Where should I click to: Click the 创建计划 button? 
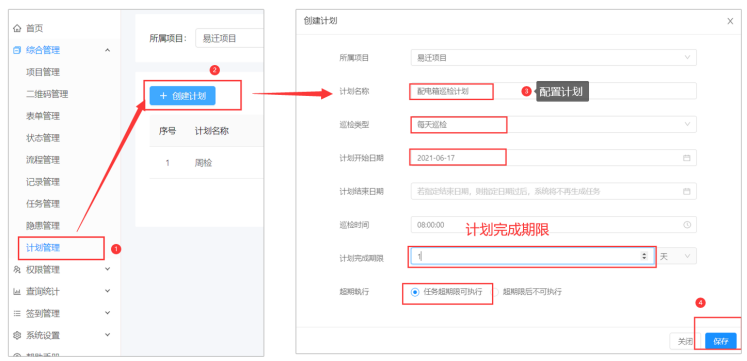182,96
